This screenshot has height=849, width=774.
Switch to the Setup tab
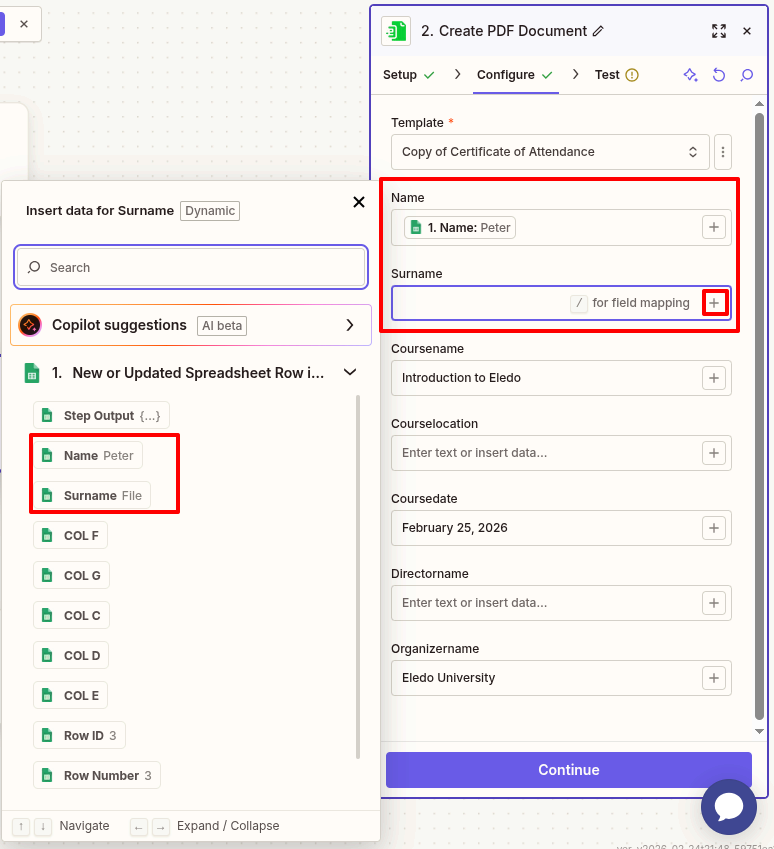point(401,74)
